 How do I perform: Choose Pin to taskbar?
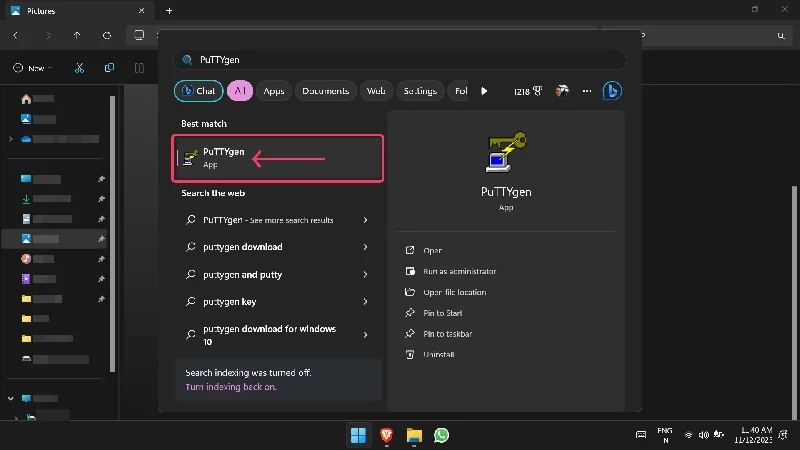447,334
